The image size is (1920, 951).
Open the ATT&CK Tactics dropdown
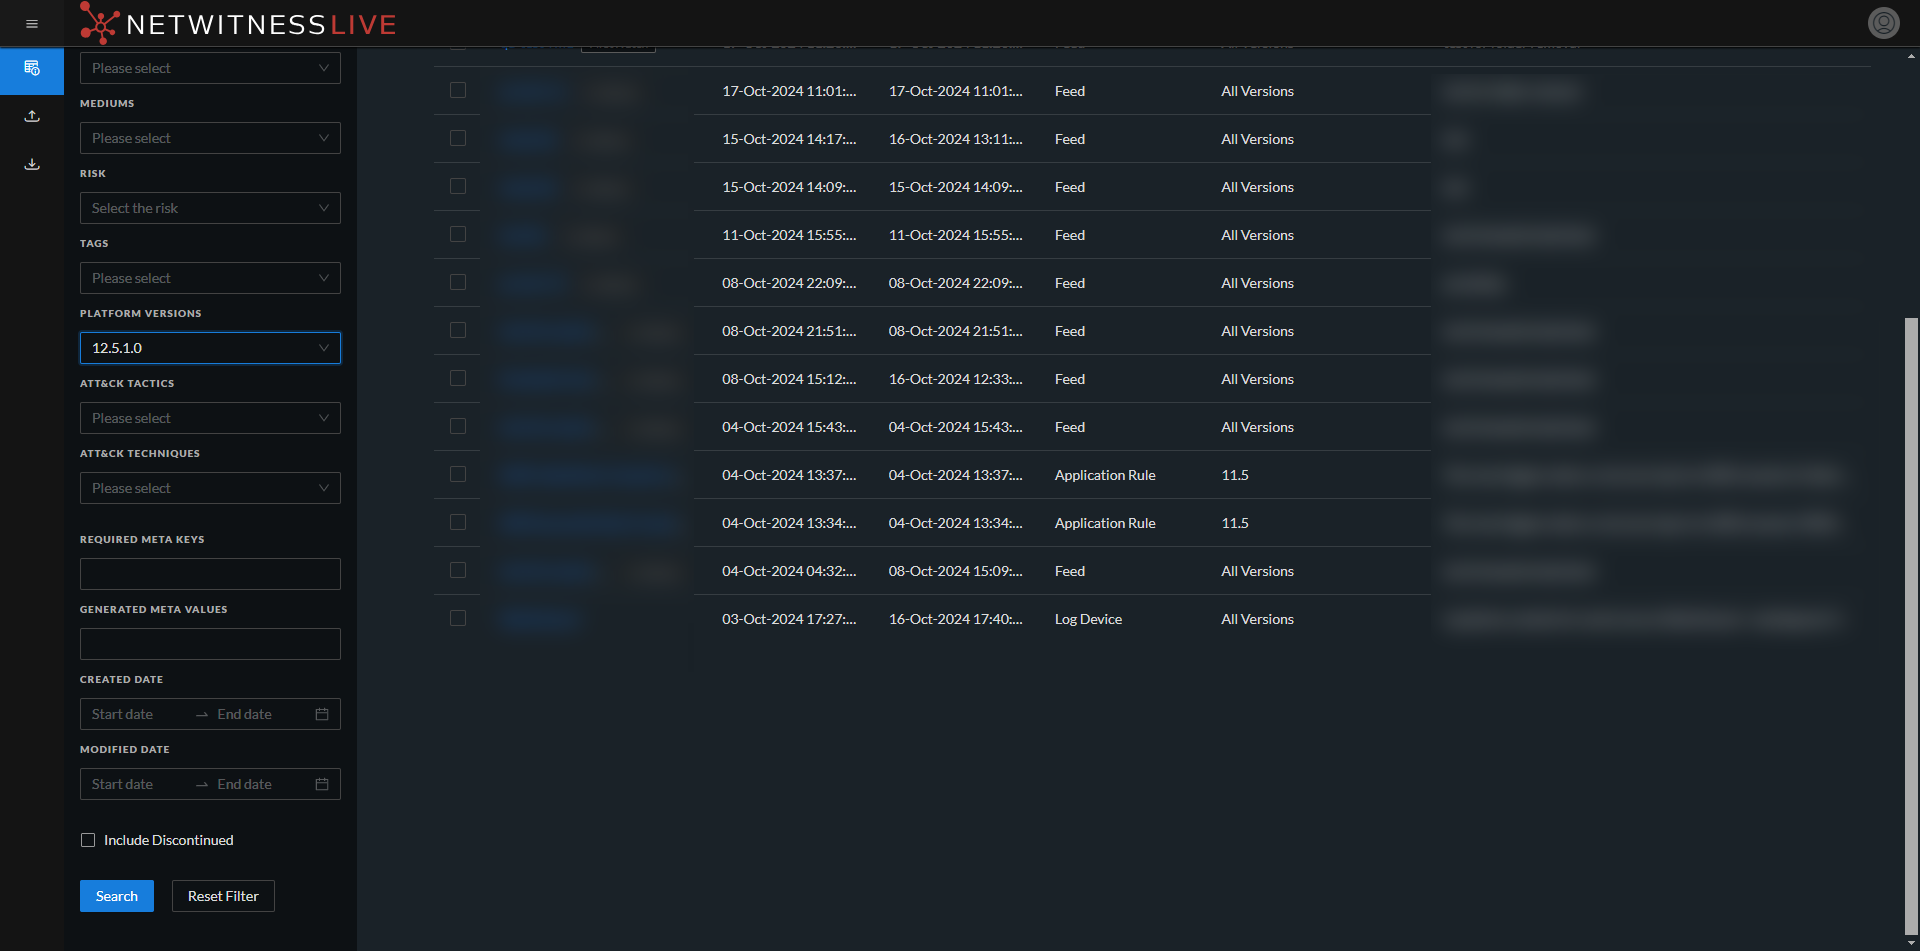(210, 417)
